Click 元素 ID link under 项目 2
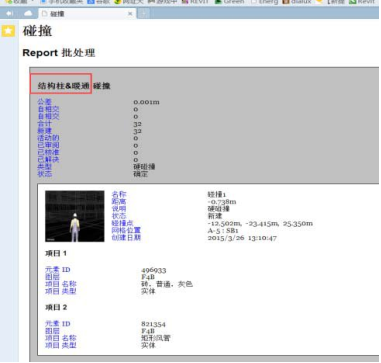The height and width of the screenshot is (363, 381). (58, 324)
